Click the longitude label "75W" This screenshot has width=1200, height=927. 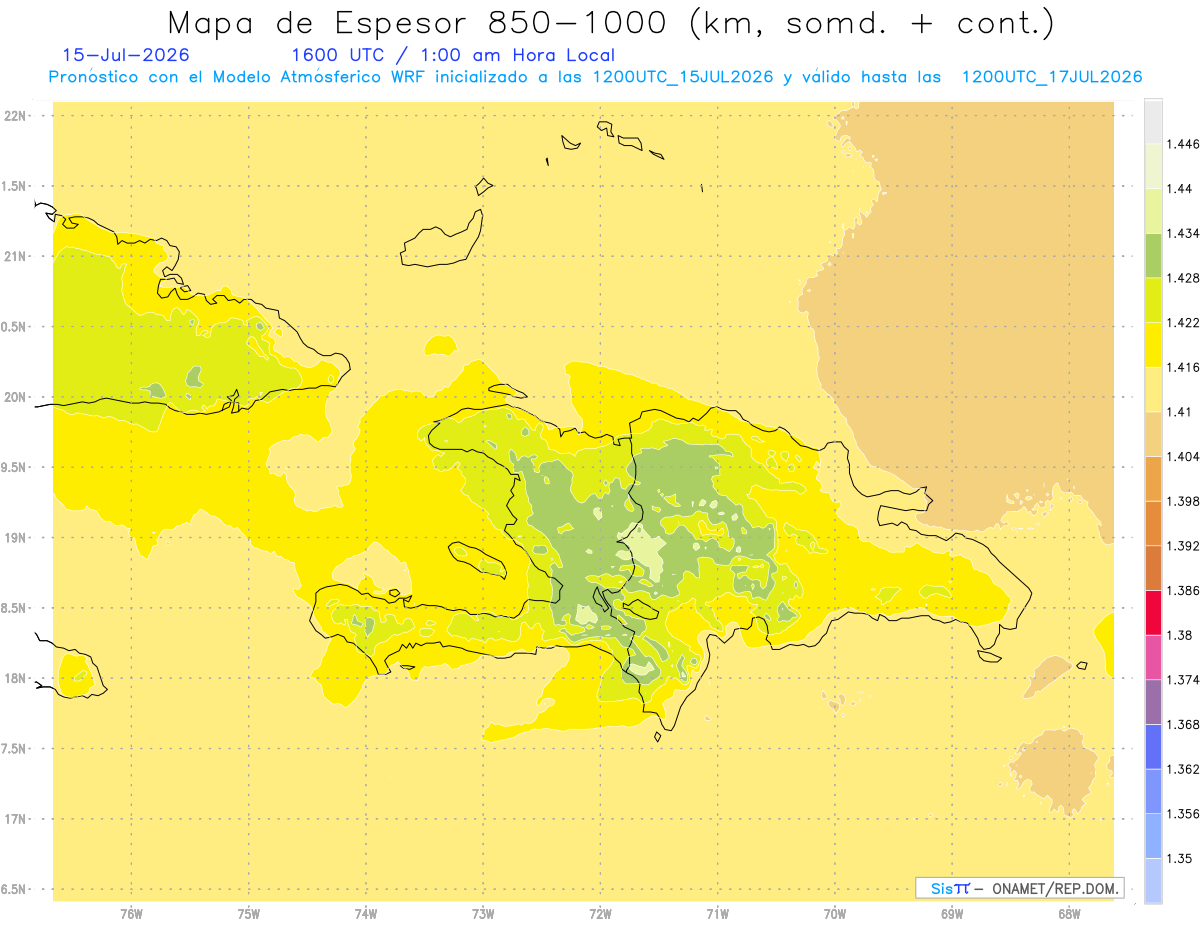(249, 914)
